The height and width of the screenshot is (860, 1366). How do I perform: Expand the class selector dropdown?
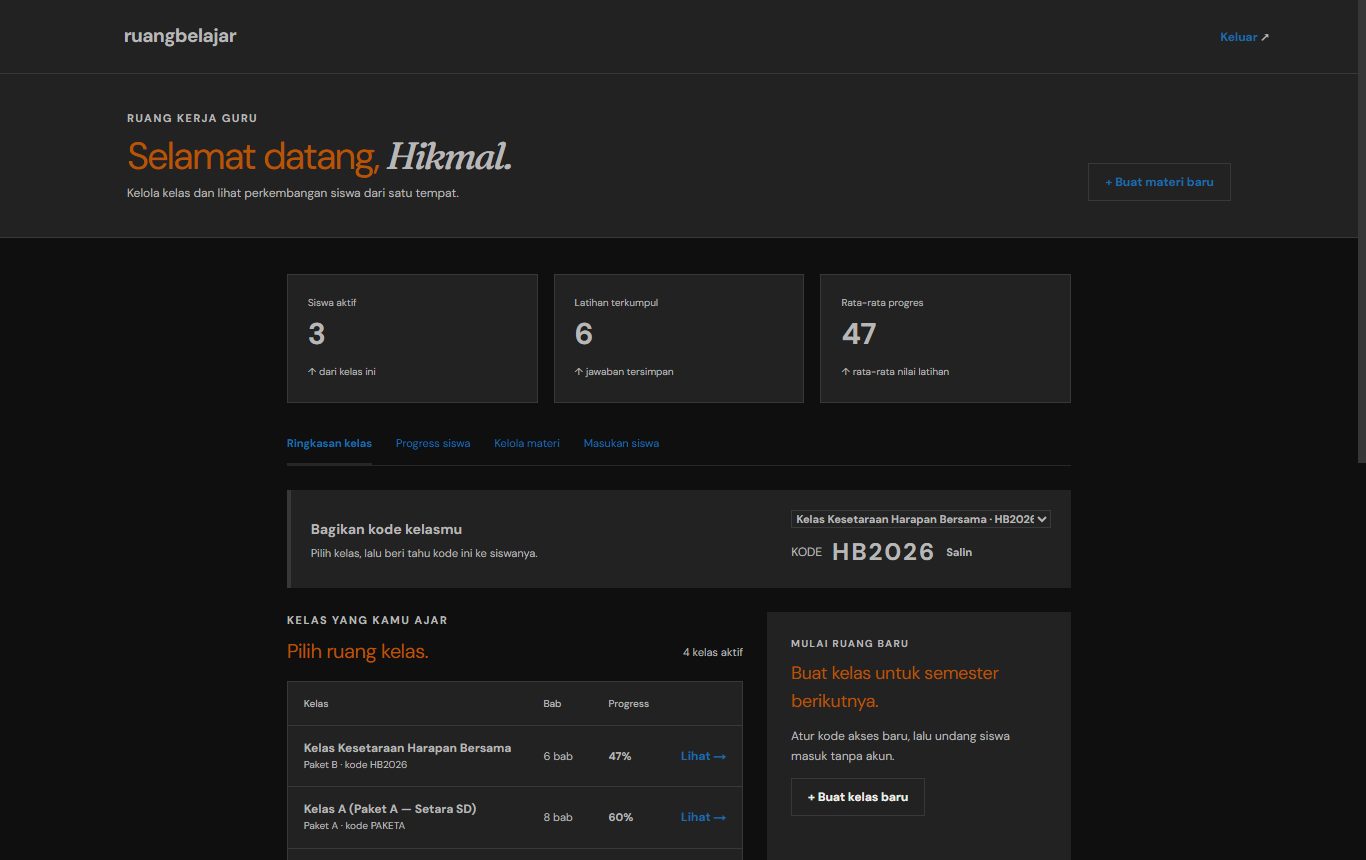coord(921,519)
